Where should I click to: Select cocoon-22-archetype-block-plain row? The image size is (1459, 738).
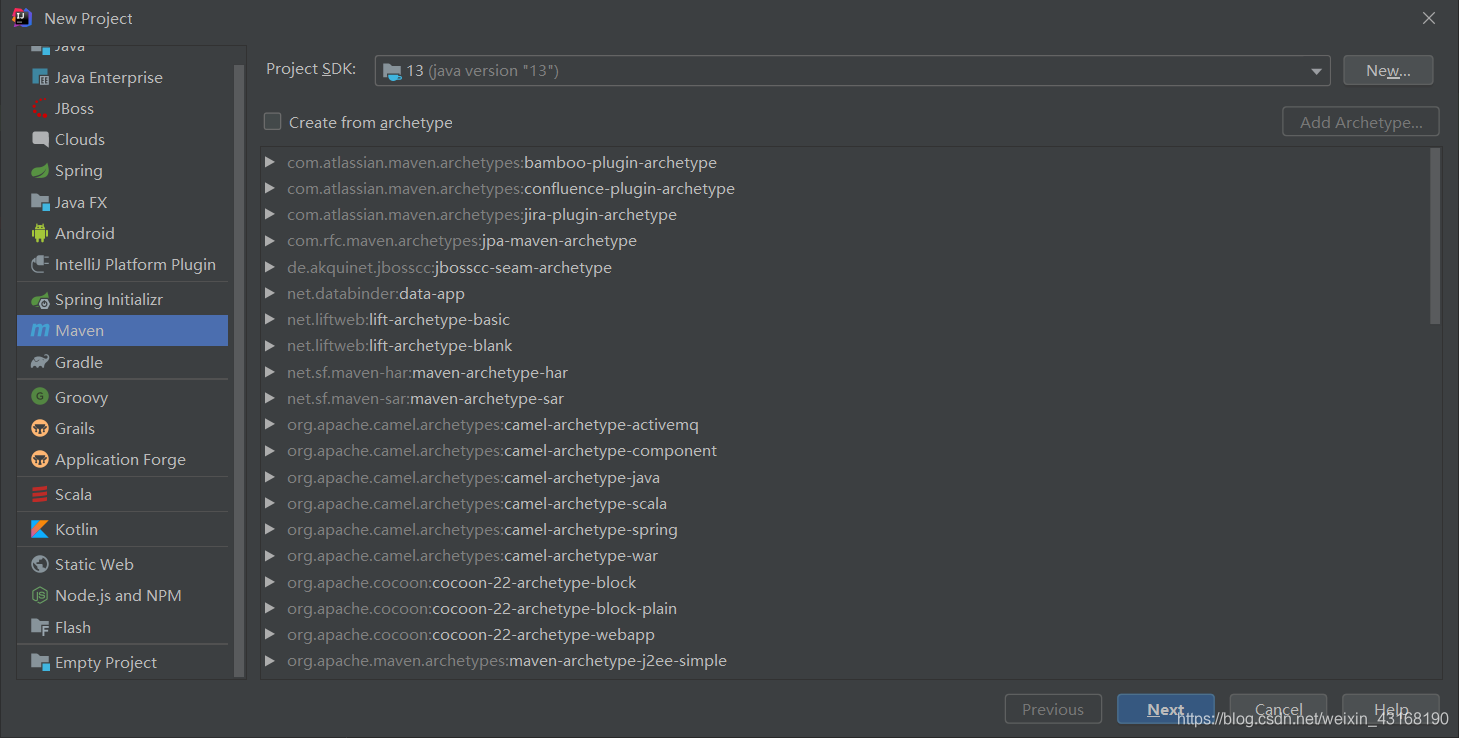tap(845, 608)
